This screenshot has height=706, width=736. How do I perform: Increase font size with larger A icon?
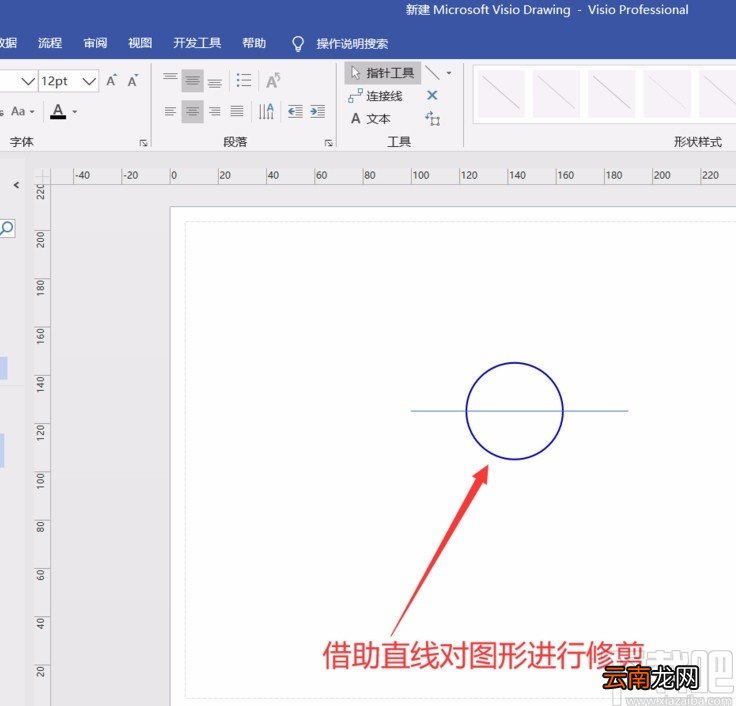point(111,81)
